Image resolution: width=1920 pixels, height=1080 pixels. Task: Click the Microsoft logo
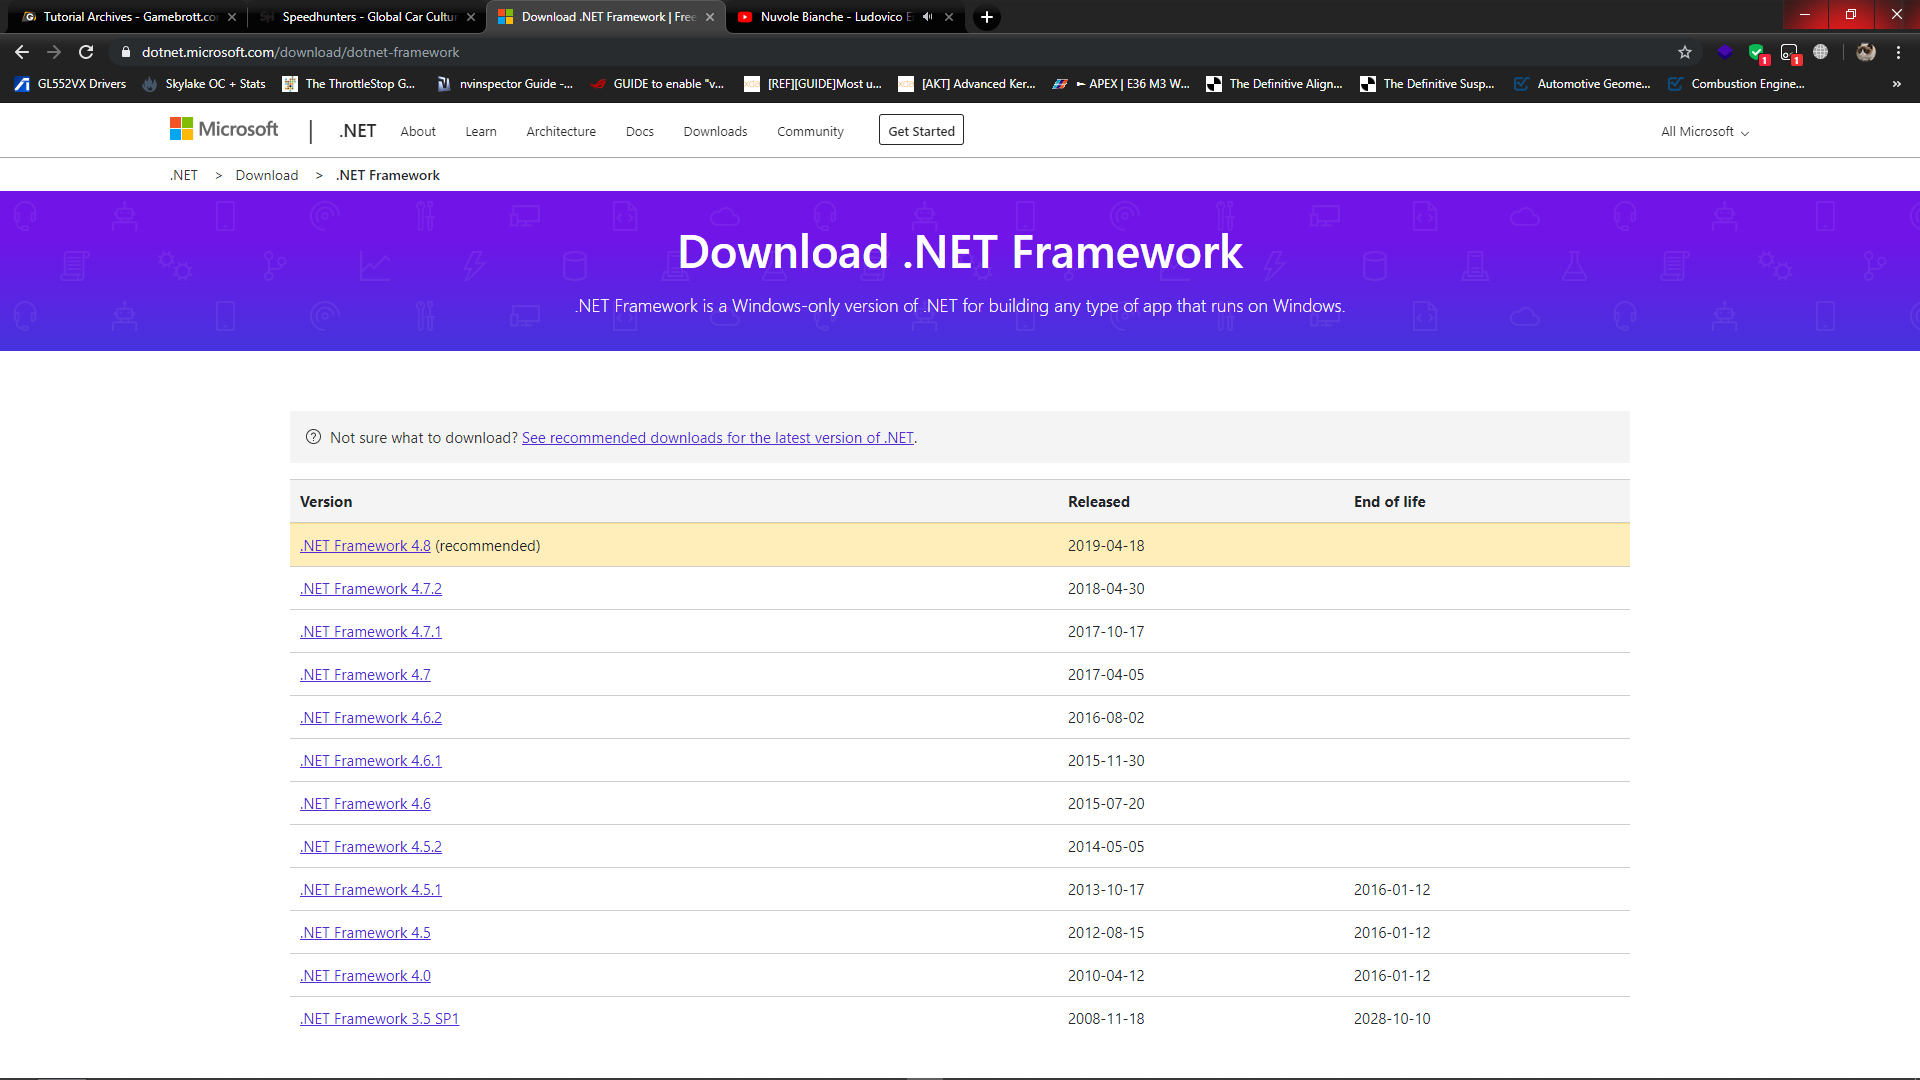224,130
